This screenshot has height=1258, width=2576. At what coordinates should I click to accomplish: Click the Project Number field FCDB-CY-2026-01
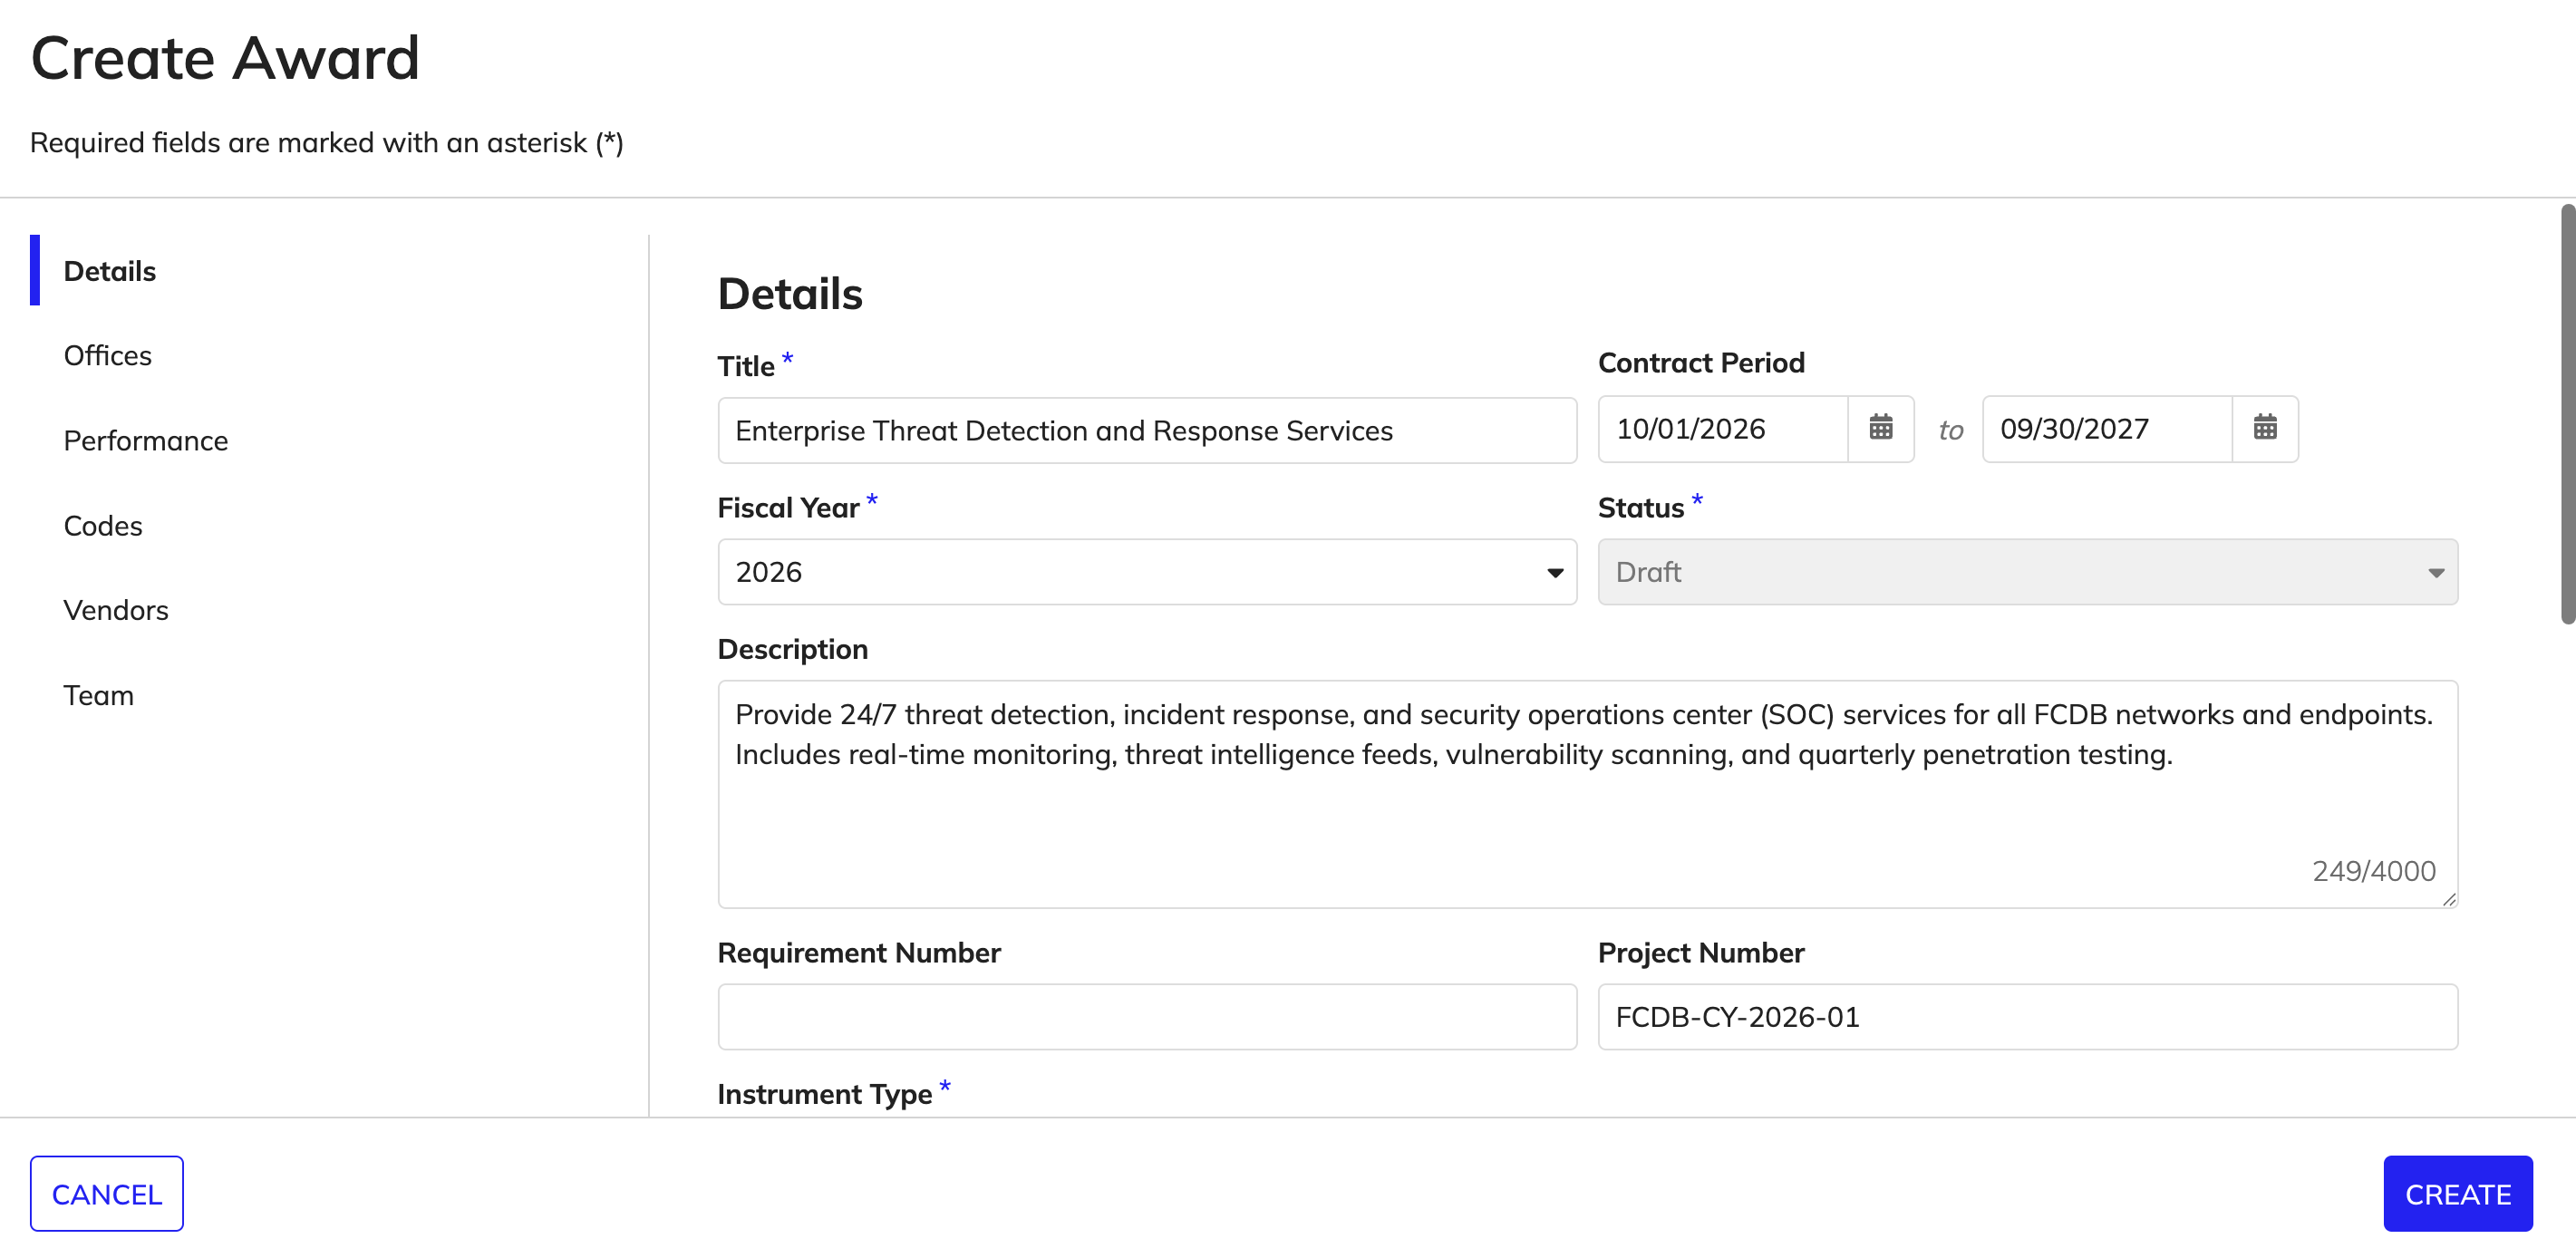click(x=2027, y=1017)
